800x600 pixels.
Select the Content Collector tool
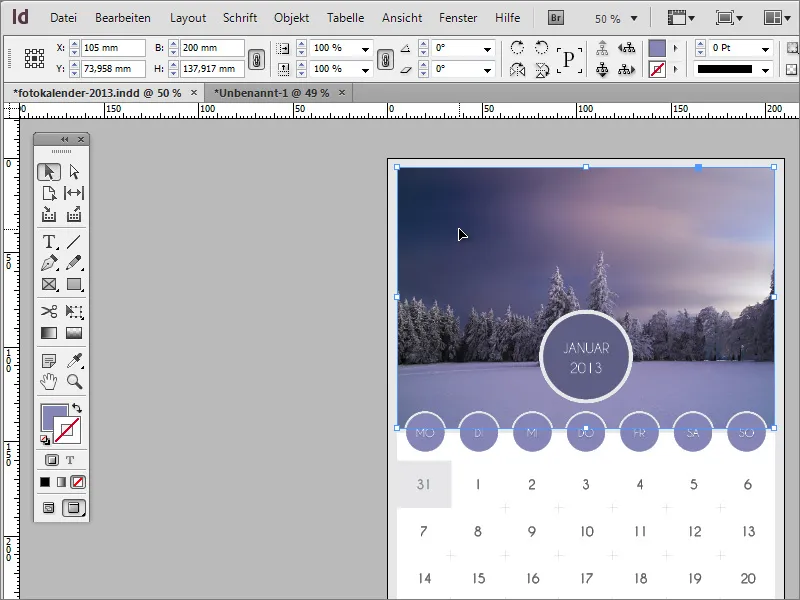49,214
